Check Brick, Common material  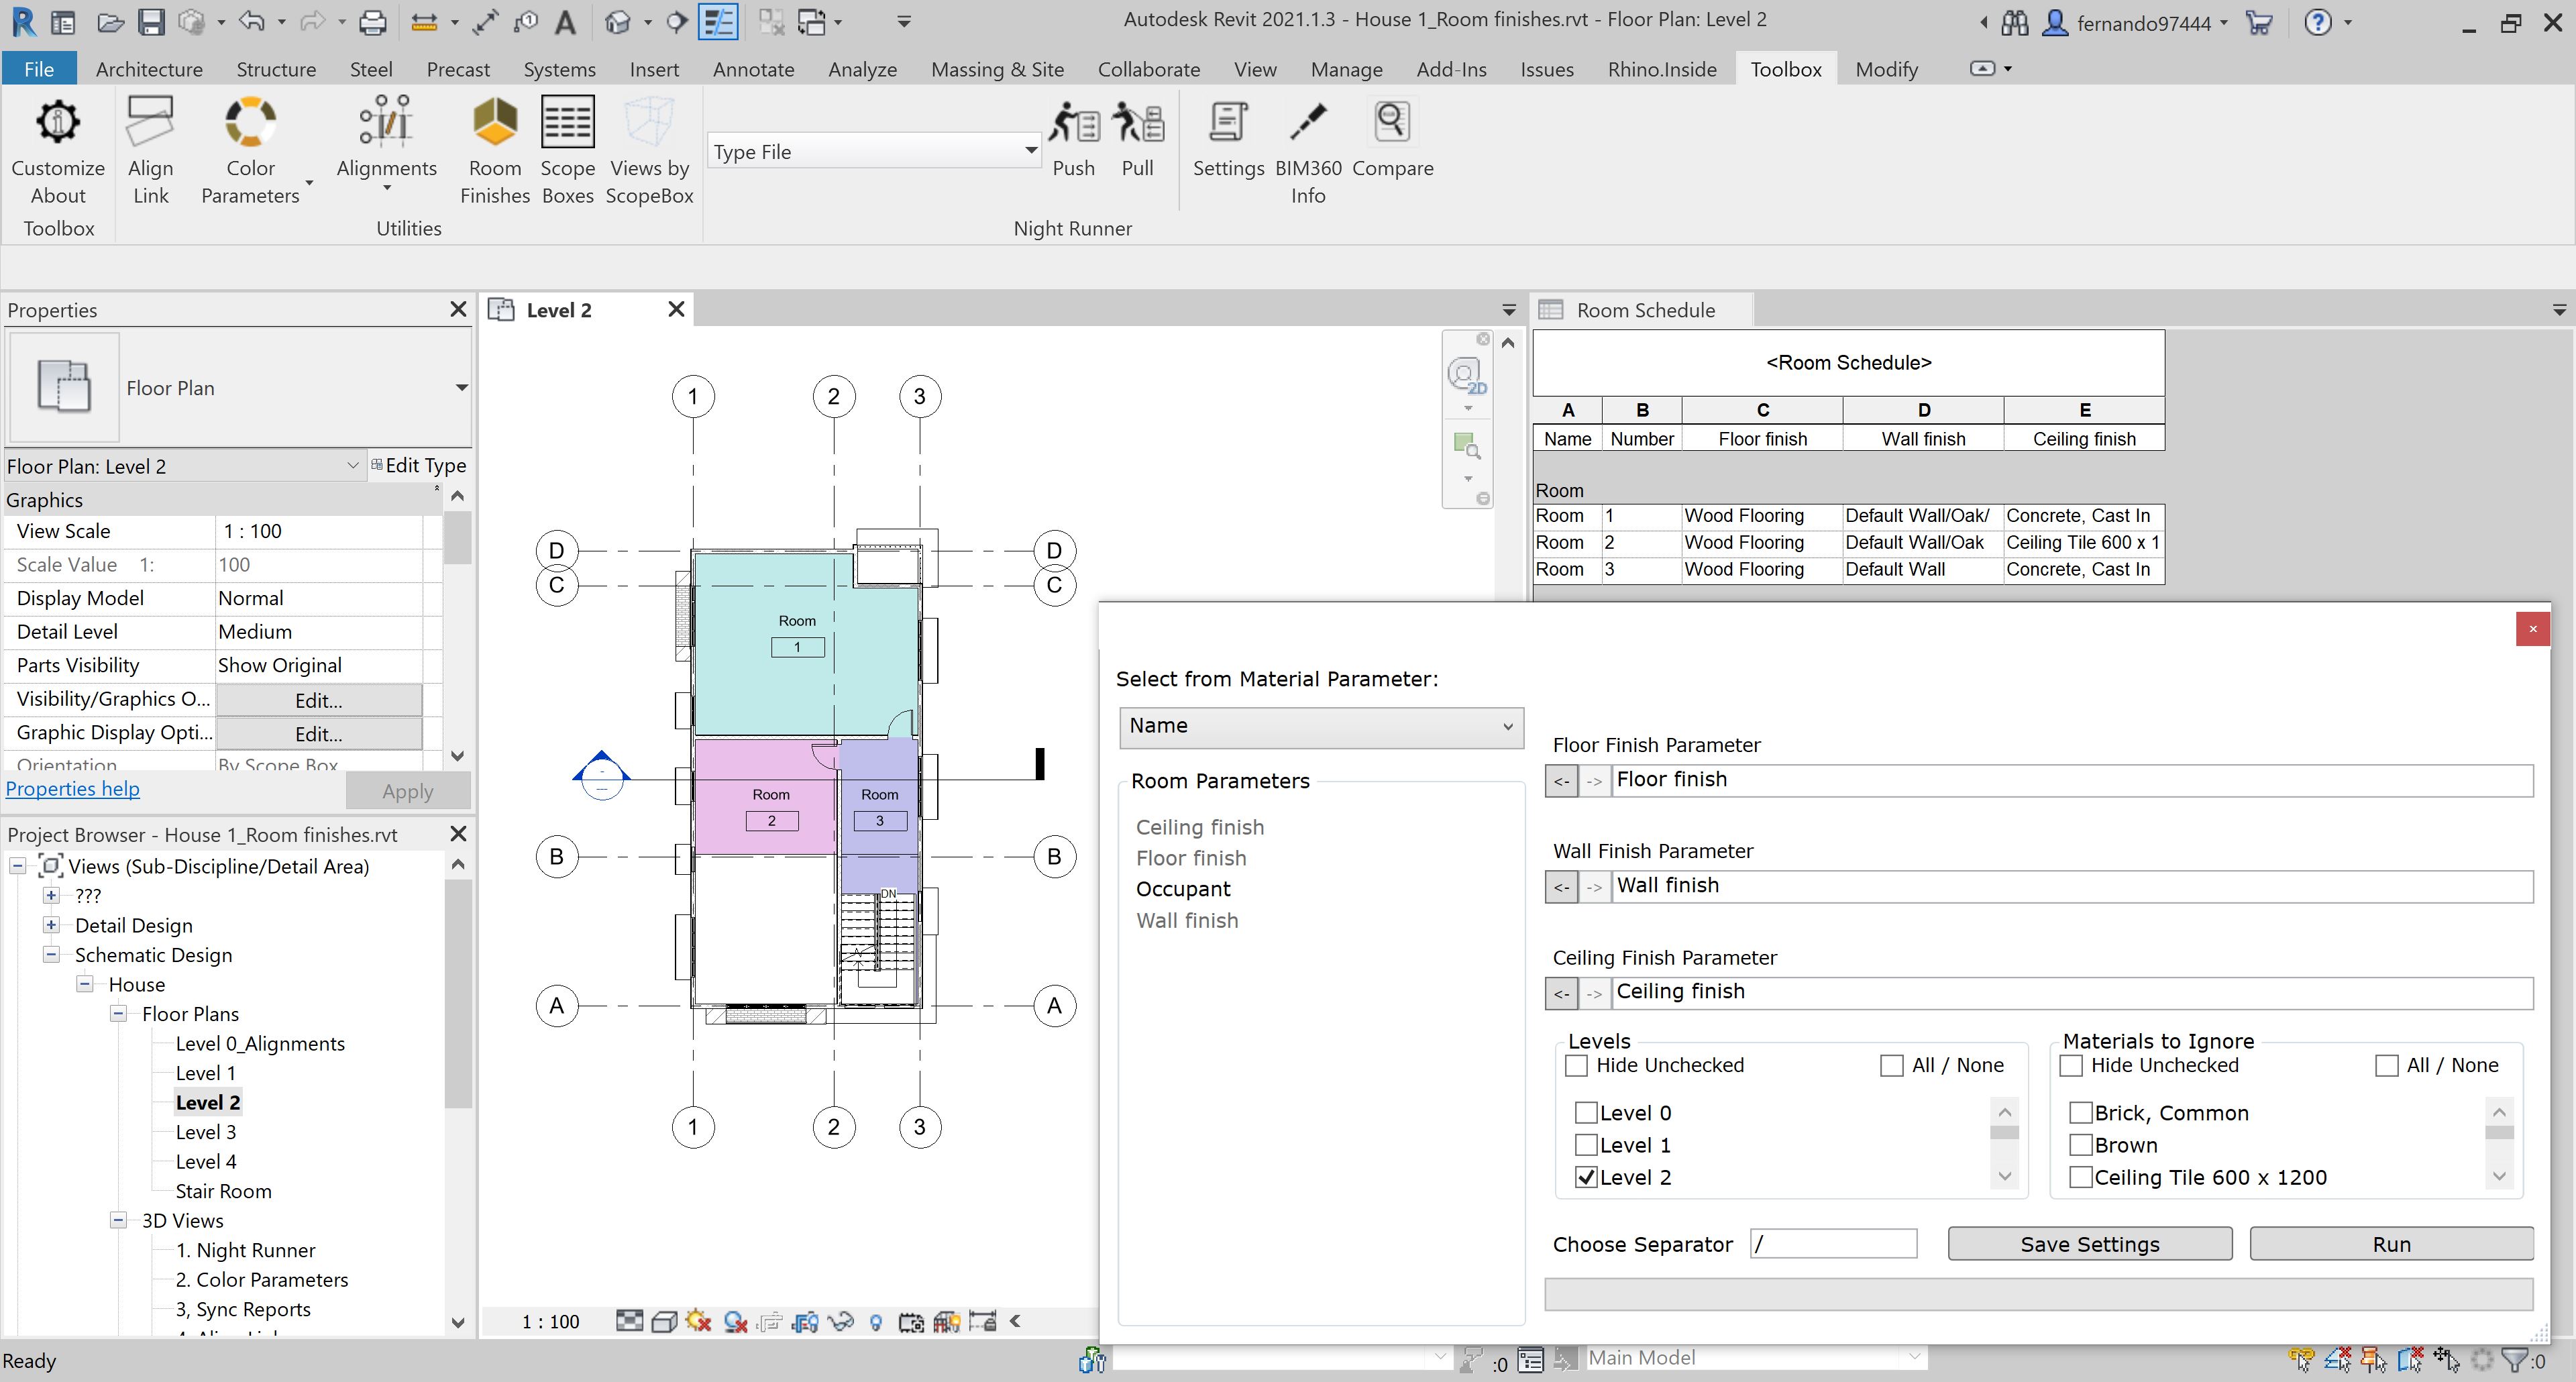pyautogui.click(x=2081, y=1113)
